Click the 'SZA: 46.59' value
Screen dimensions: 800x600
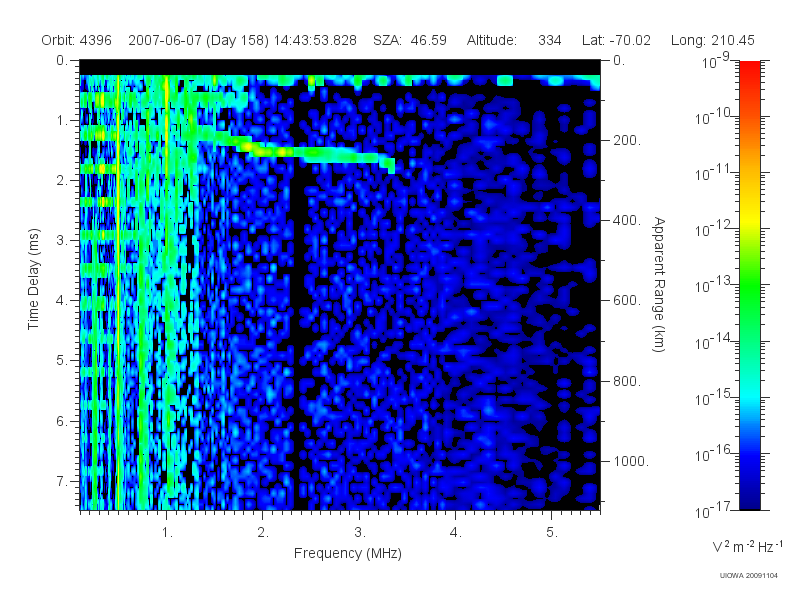410,40
